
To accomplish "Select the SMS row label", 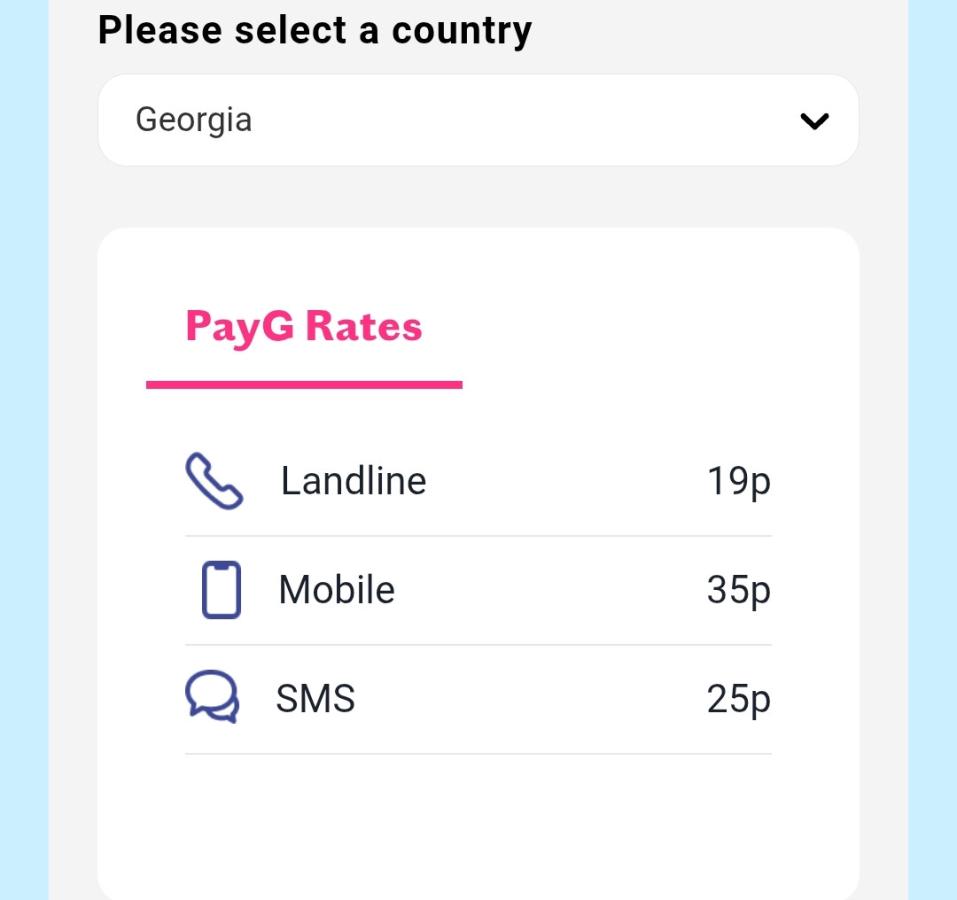I will [315, 698].
